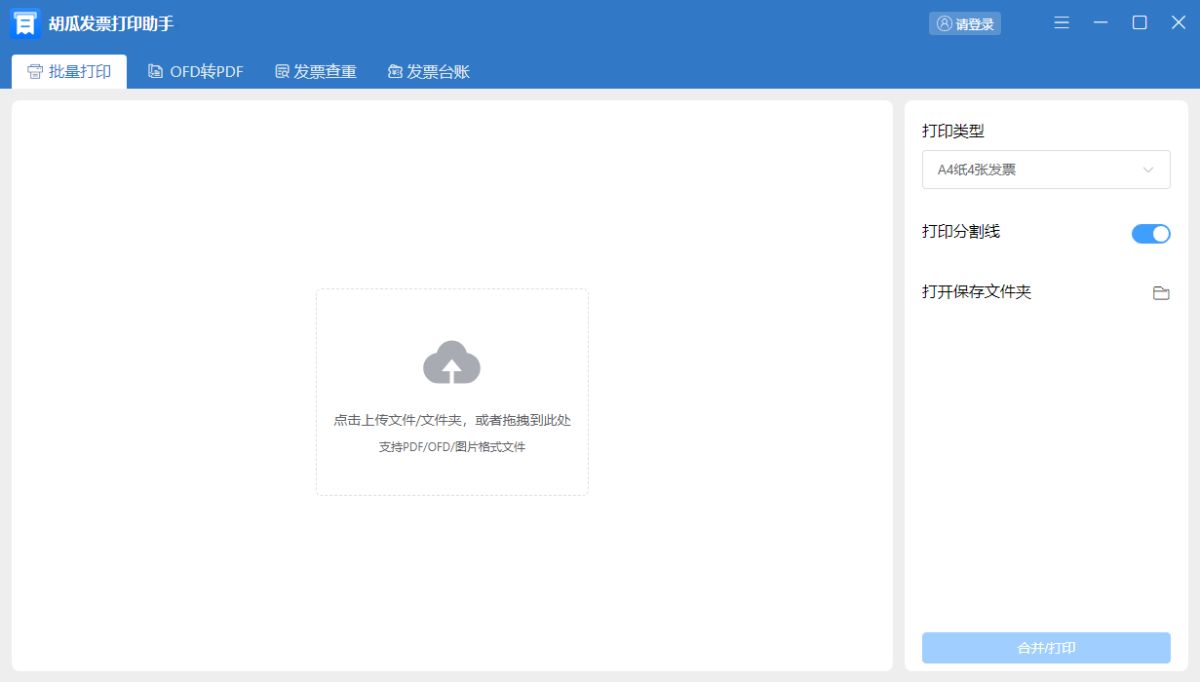
Task: Click the 胡瓜发票打印助手 app logo
Action: [x=24, y=24]
